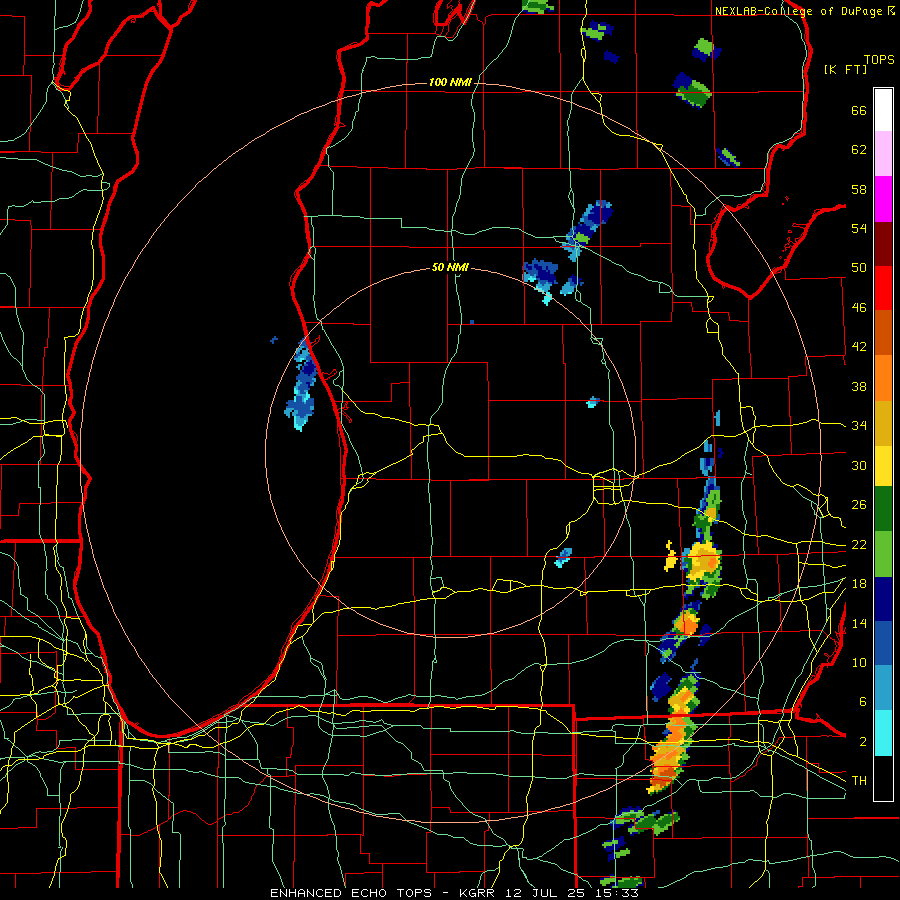The height and width of the screenshot is (900, 900).
Task: Select the "TOPS" legend heading
Action: click(879, 59)
